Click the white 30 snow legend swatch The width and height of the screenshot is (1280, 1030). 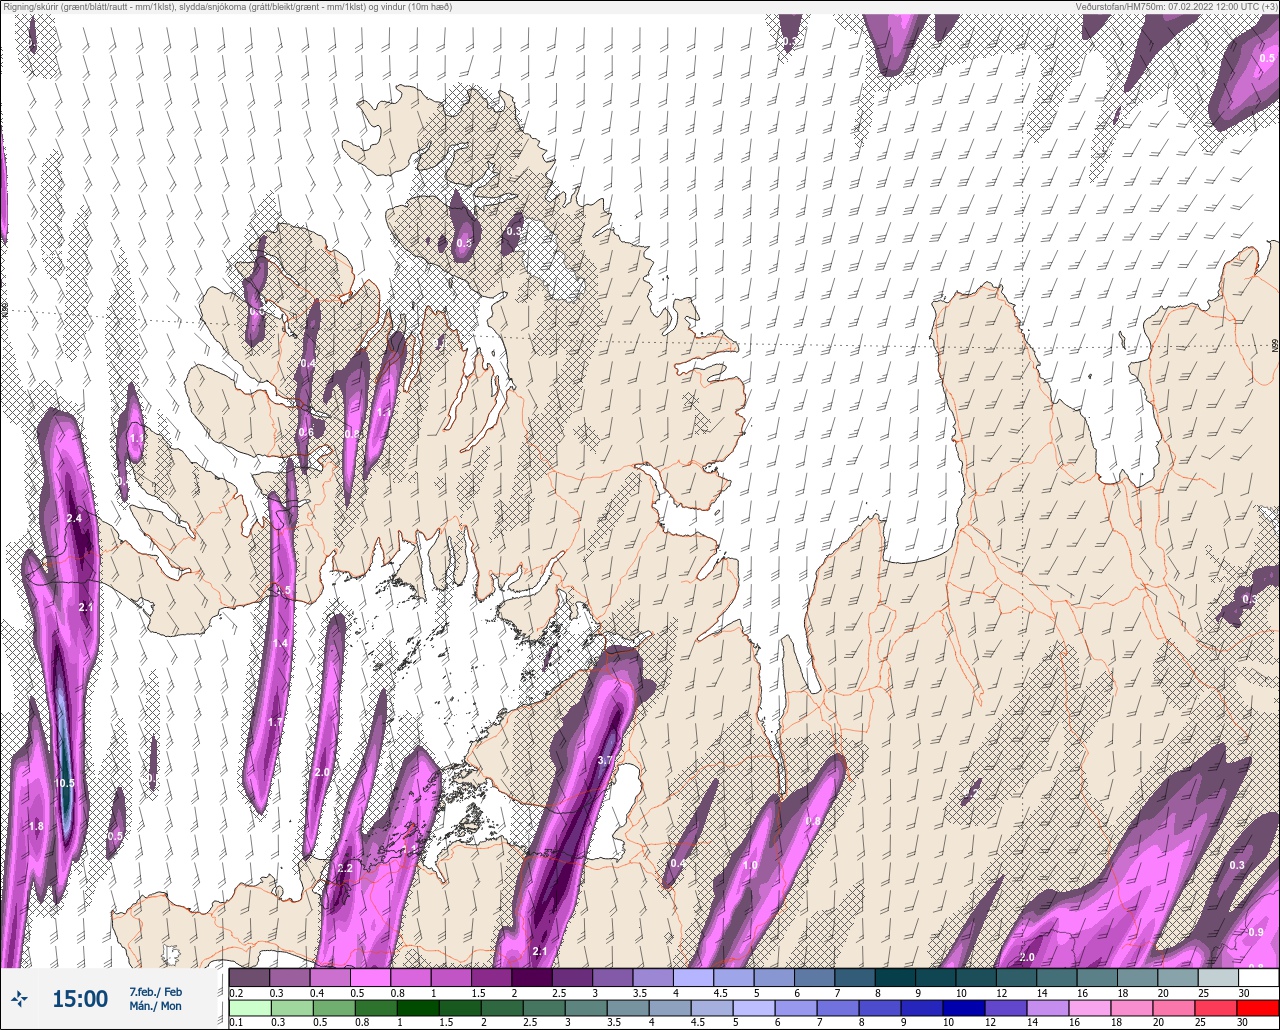tap(1258, 977)
